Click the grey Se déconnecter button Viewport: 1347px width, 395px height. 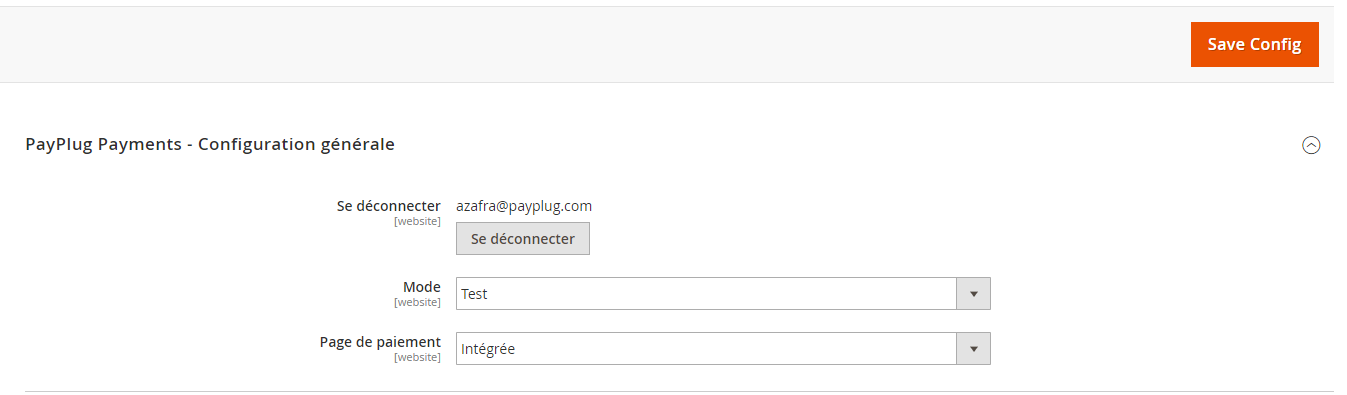click(523, 239)
